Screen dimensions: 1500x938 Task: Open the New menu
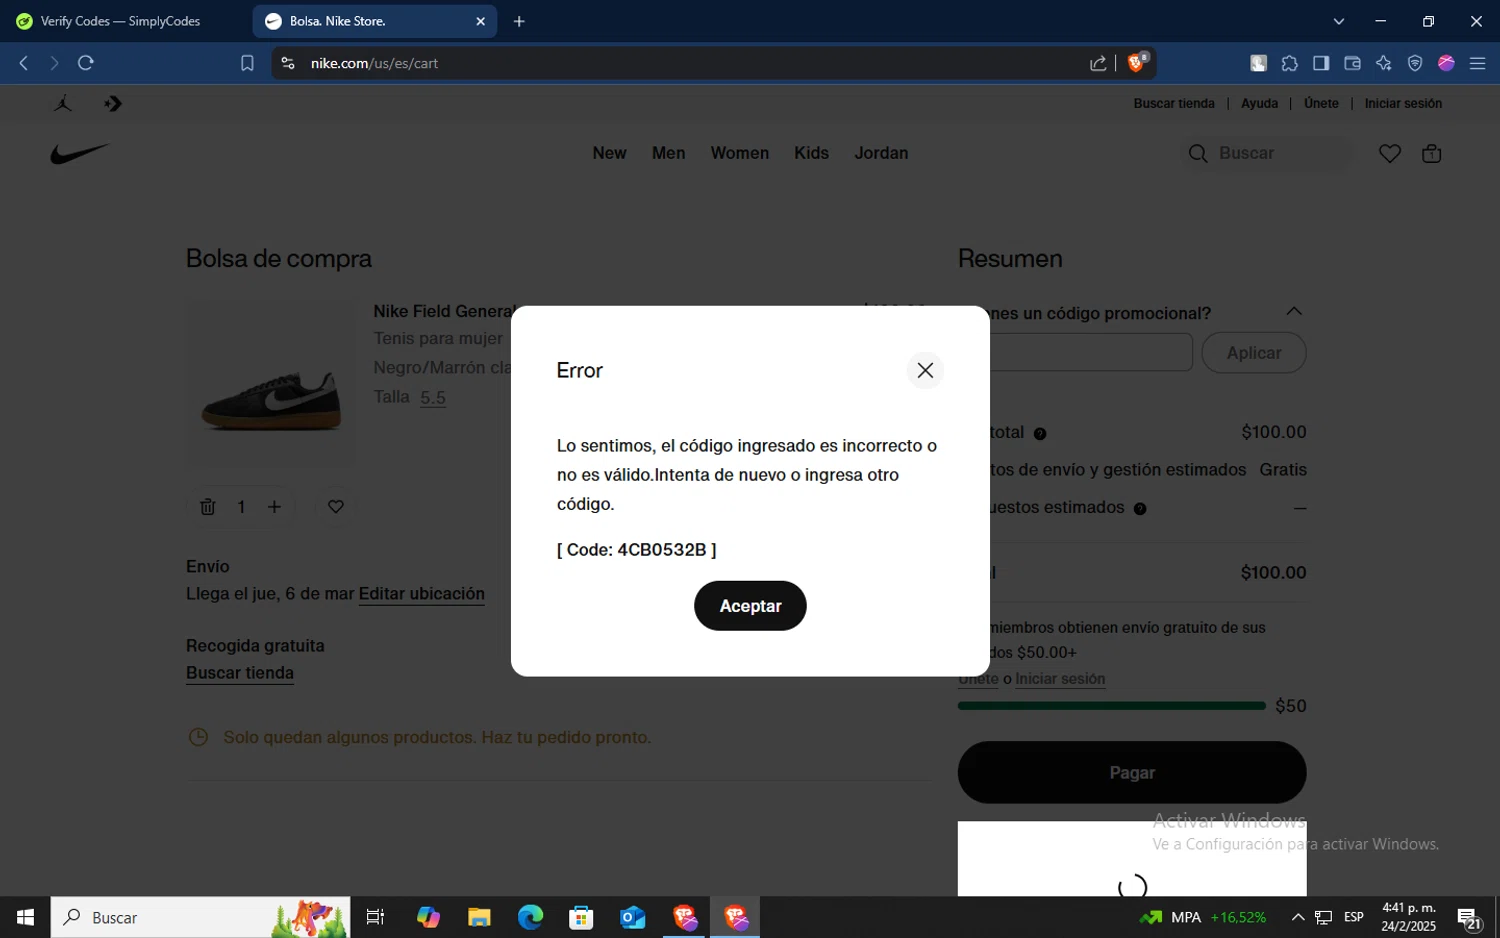pyautogui.click(x=609, y=153)
